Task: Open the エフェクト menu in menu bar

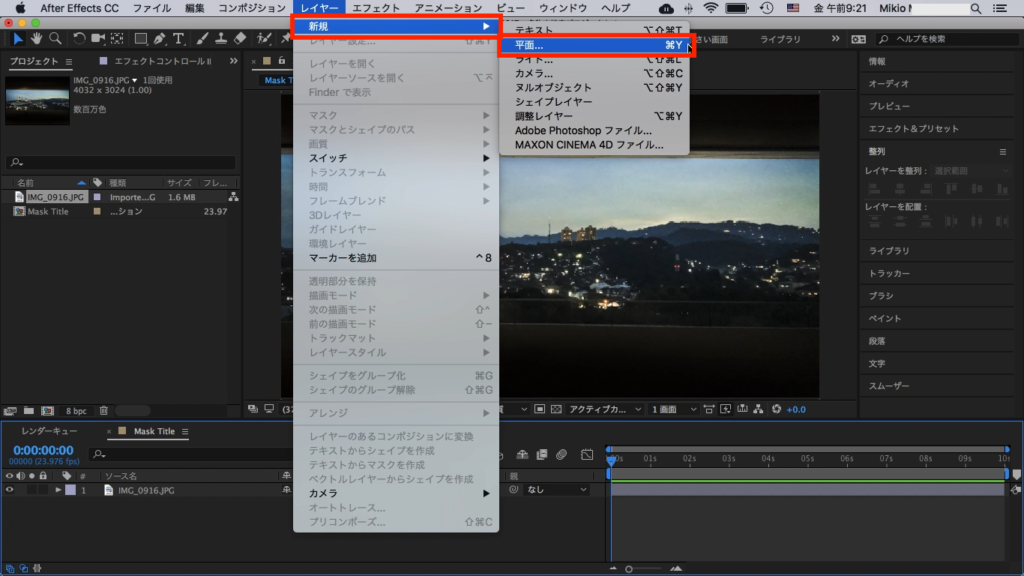Action: (376, 8)
